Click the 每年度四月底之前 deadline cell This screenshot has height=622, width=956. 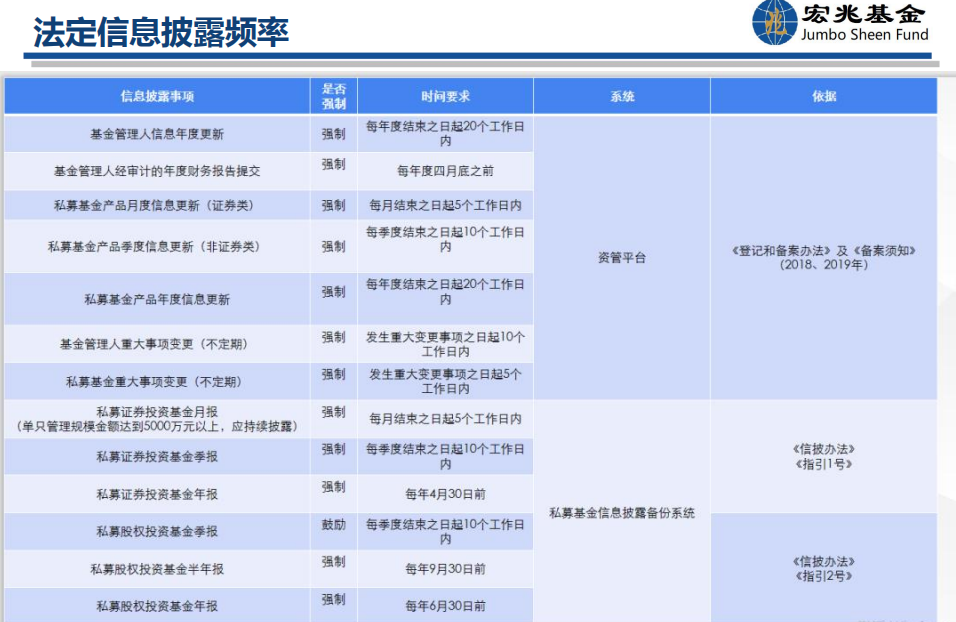coord(445,171)
